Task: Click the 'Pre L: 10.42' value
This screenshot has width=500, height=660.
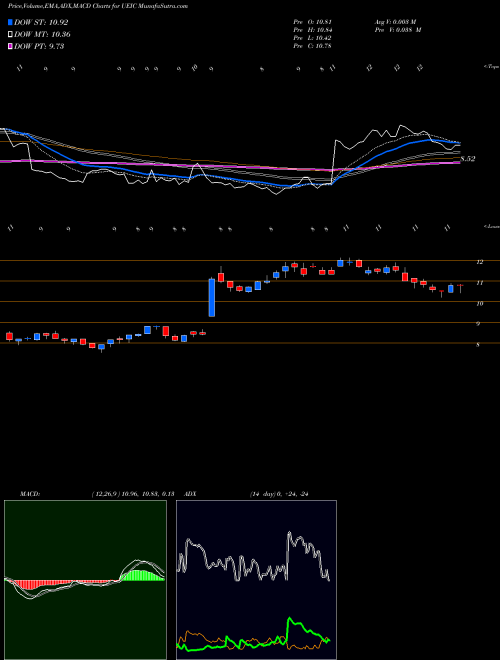Action: coord(312,38)
